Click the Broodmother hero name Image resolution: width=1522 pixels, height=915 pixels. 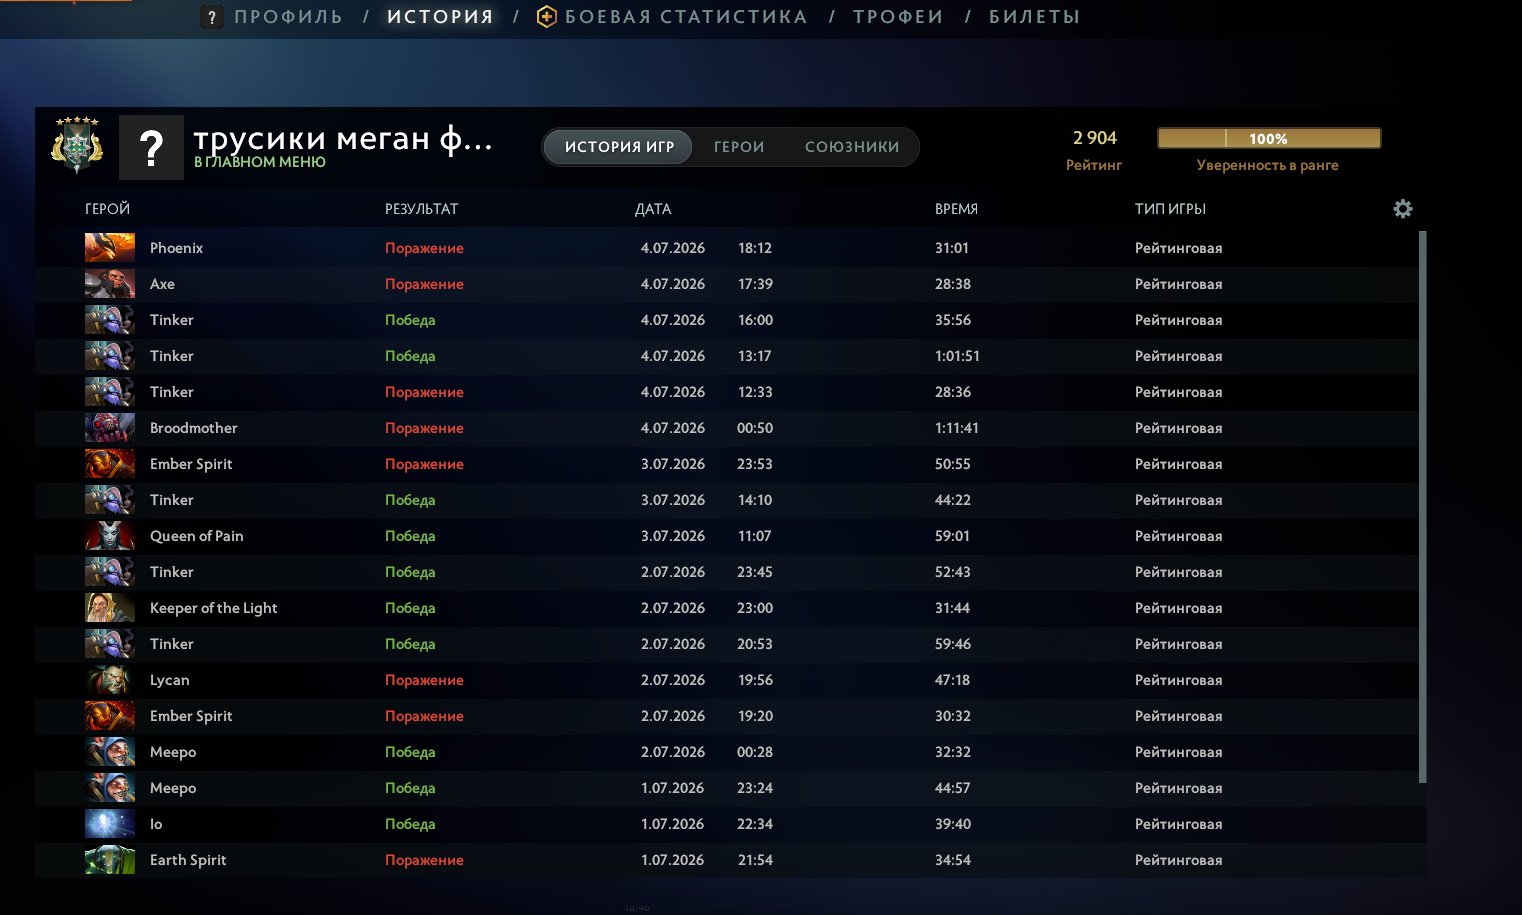point(193,428)
